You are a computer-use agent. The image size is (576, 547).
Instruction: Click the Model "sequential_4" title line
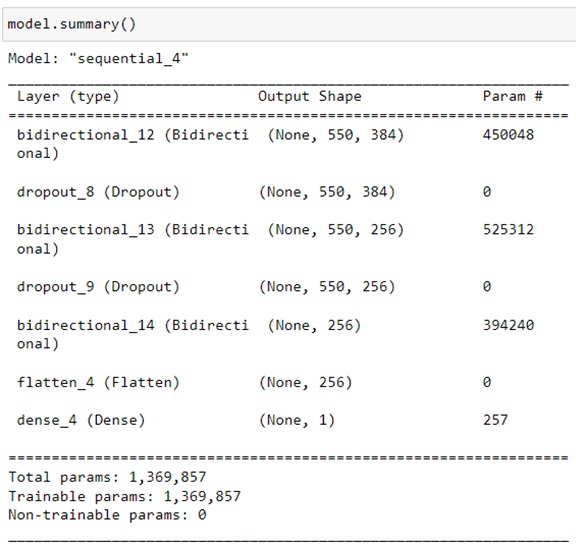pyautogui.click(x=98, y=58)
